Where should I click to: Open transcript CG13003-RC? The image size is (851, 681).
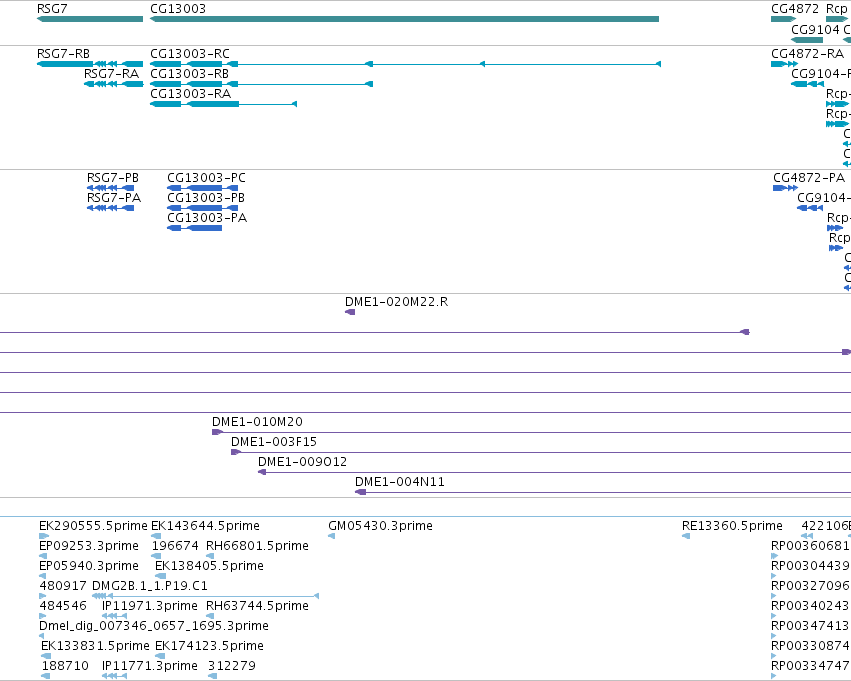[x=405, y=64]
